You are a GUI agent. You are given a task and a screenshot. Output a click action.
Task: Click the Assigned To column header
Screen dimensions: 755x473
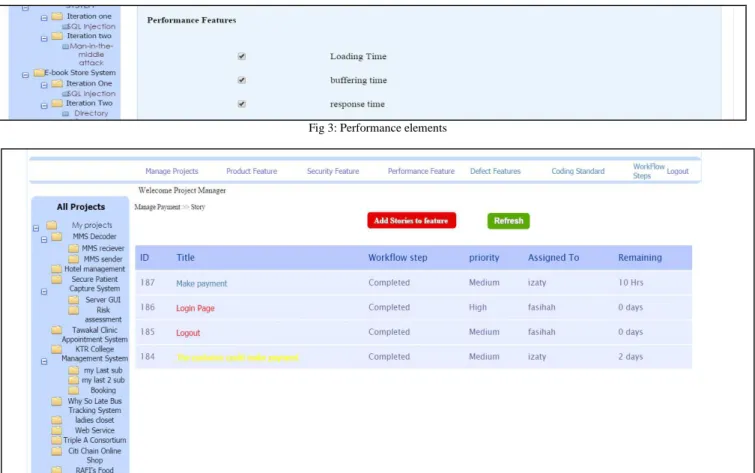point(553,258)
